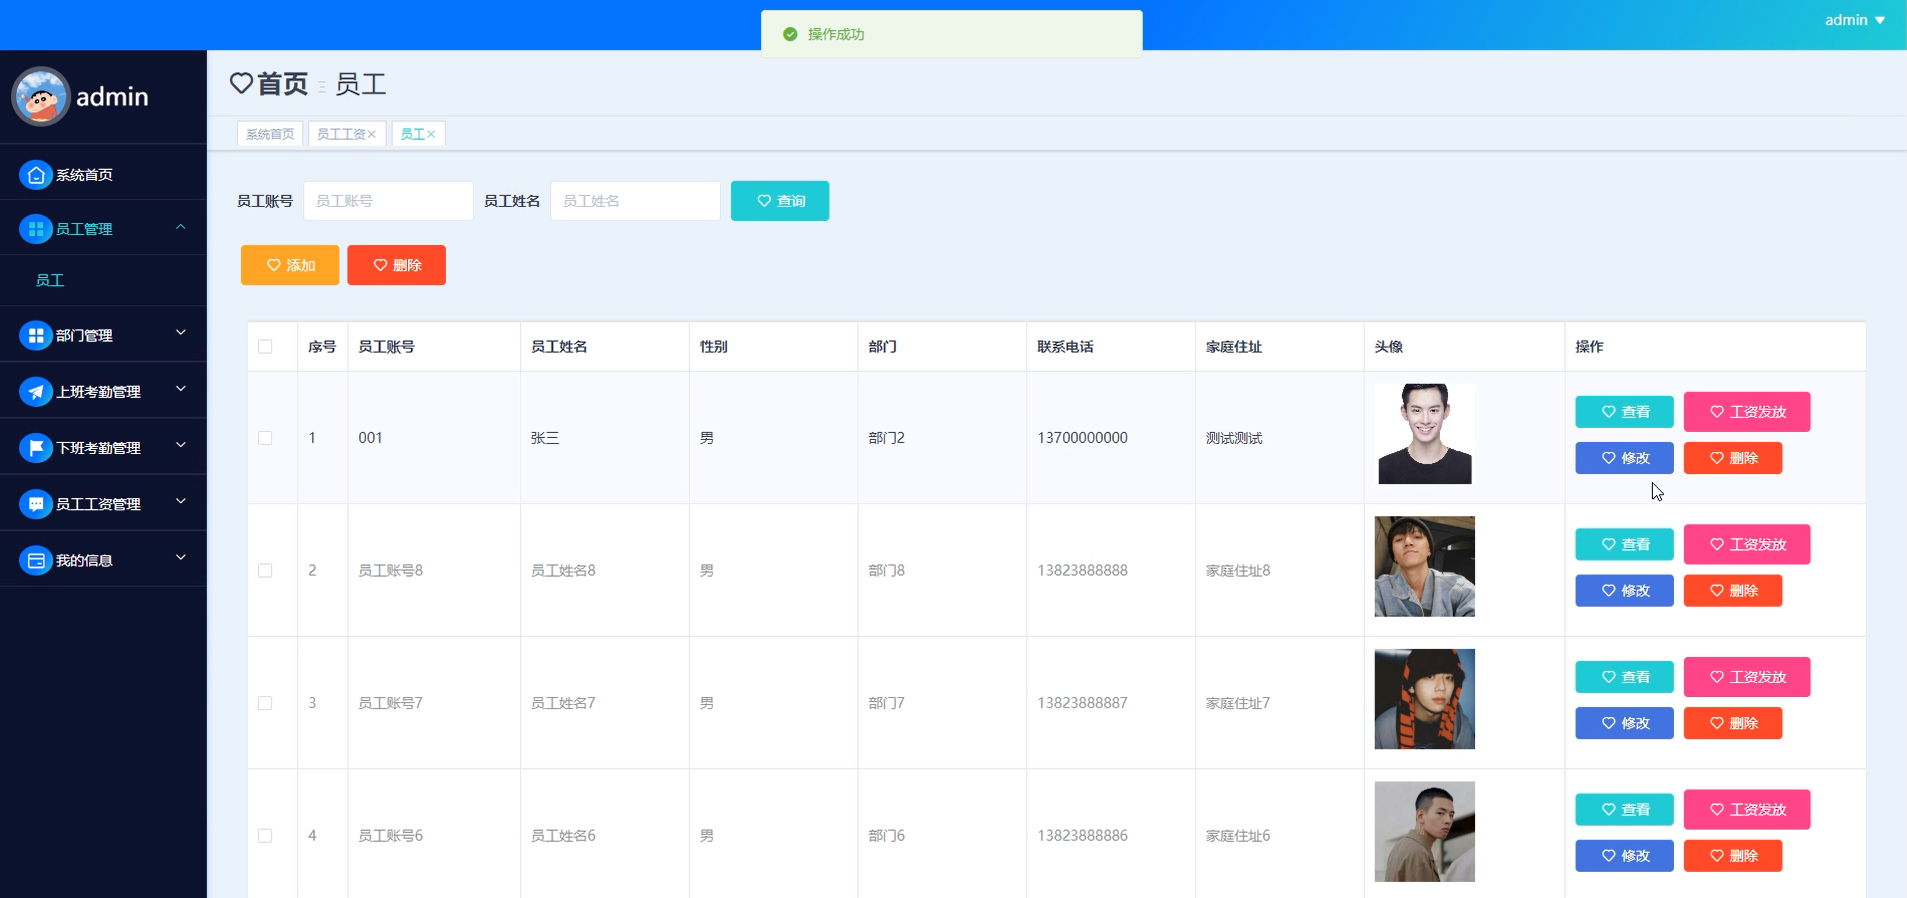
Task: Click the 员工管理 grid icon
Action: point(36,229)
